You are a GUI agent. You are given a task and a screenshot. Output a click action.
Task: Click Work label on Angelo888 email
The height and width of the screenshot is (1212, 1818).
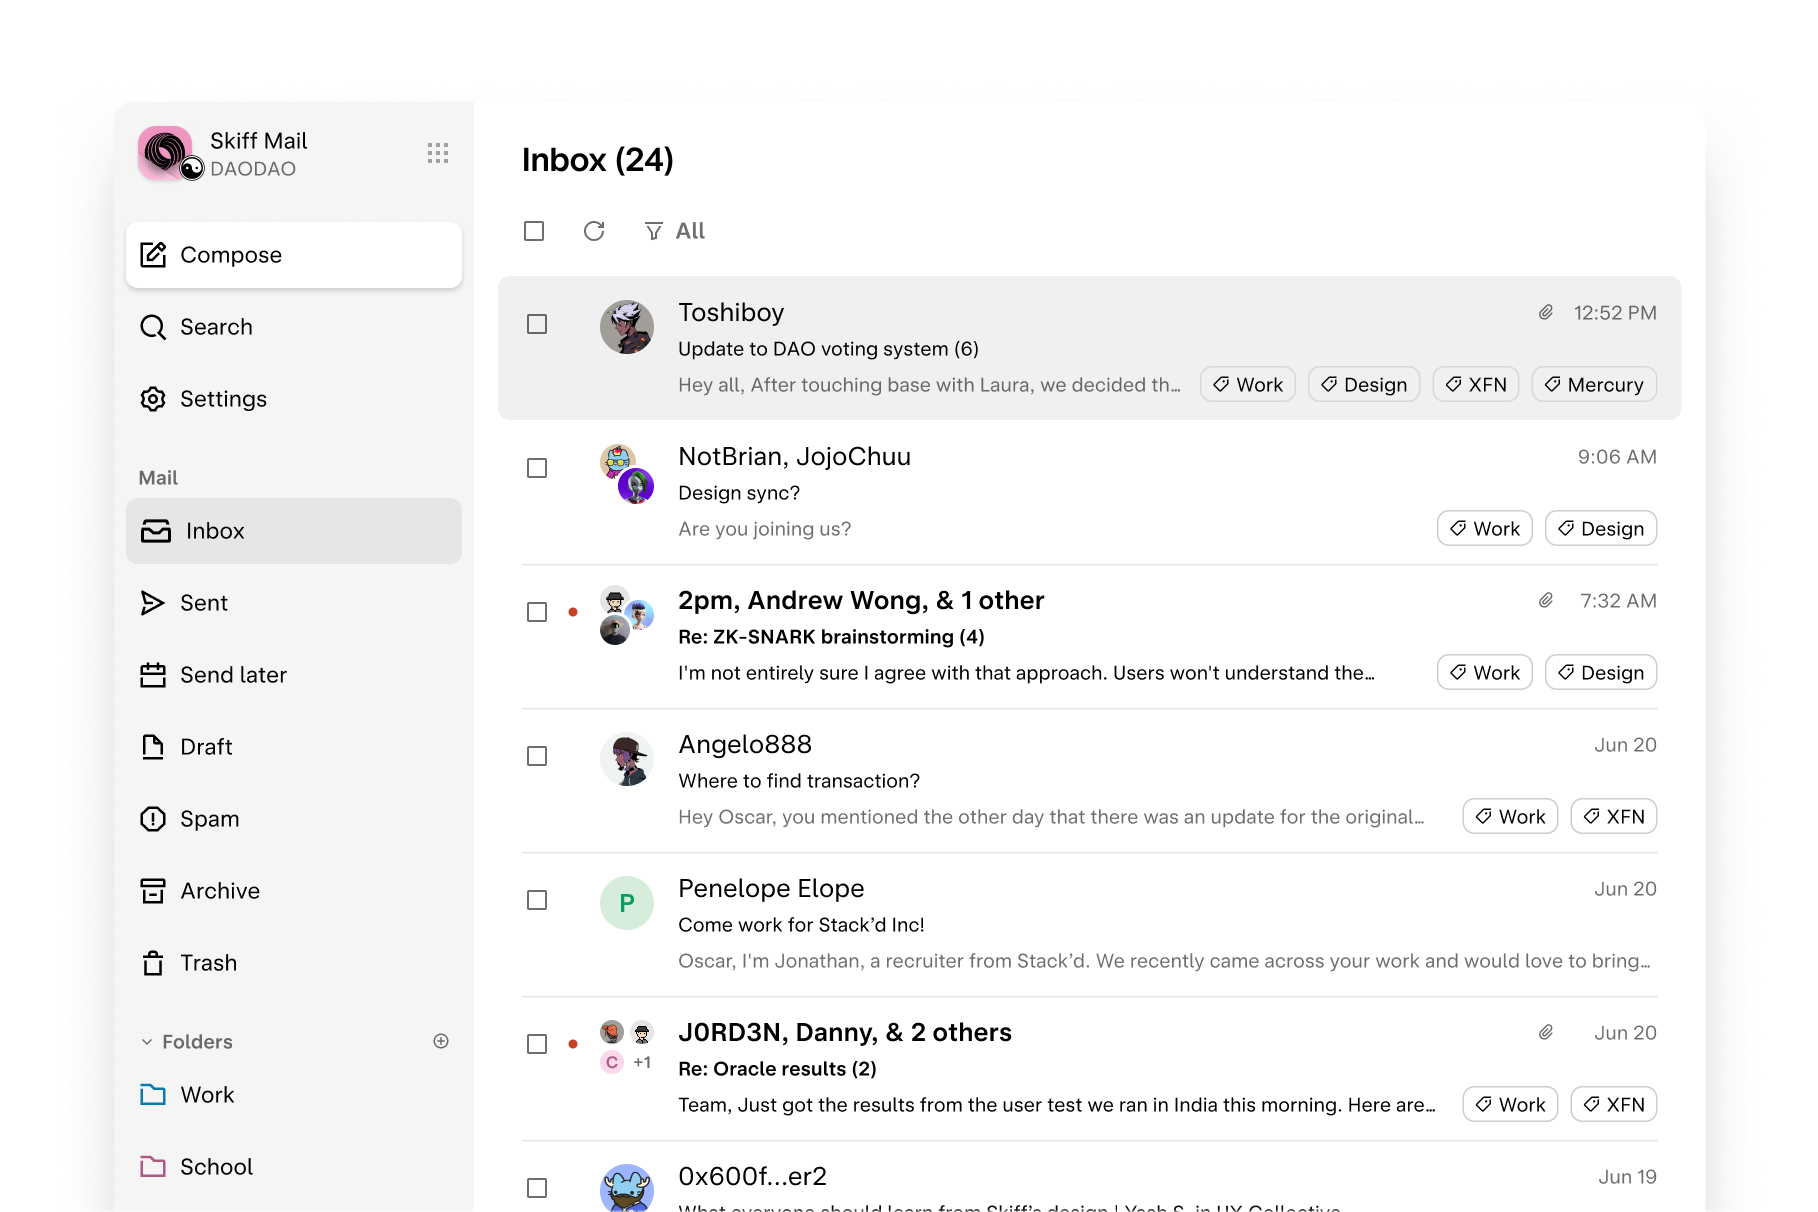[1510, 817]
